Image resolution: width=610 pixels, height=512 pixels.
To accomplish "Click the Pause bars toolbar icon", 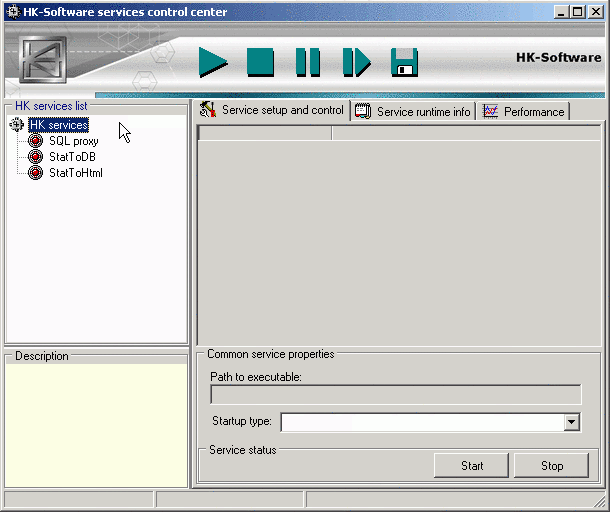I will pyautogui.click(x=308, y=62).
